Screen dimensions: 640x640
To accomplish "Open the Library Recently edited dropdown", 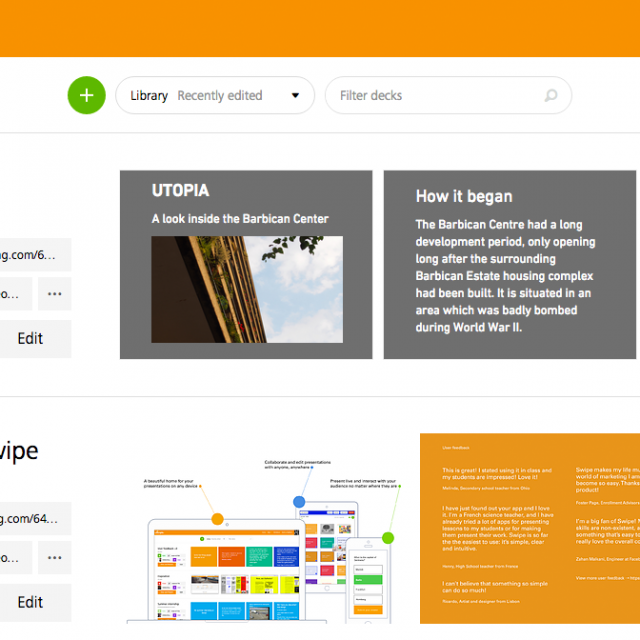I will [214, 96].
